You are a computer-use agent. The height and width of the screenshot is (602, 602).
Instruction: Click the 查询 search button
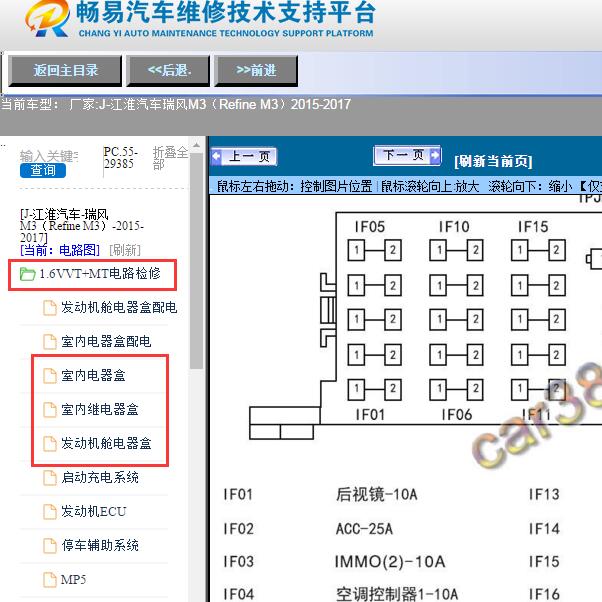(x=43, y=170)
